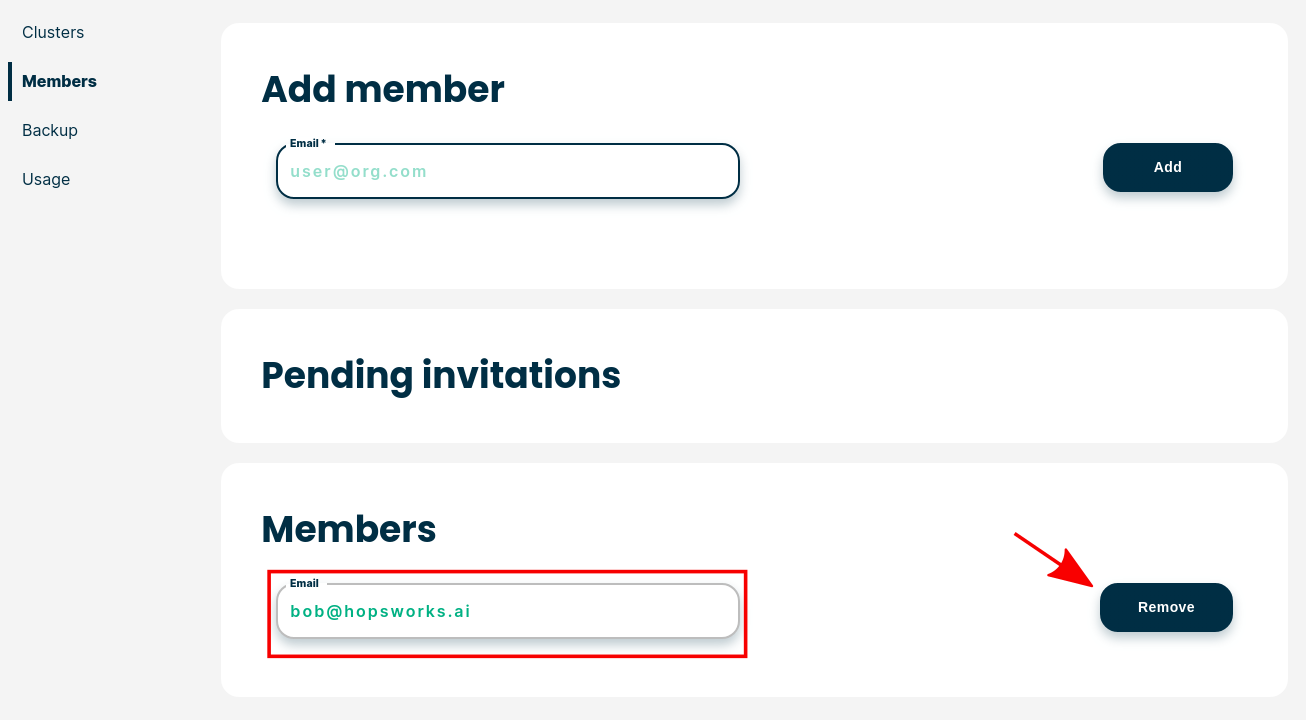Viewport: 1306px width, 720px height.
Task: Click empty area of Pending invitations card
Action: pyautogui.click(x=950, y=376)
